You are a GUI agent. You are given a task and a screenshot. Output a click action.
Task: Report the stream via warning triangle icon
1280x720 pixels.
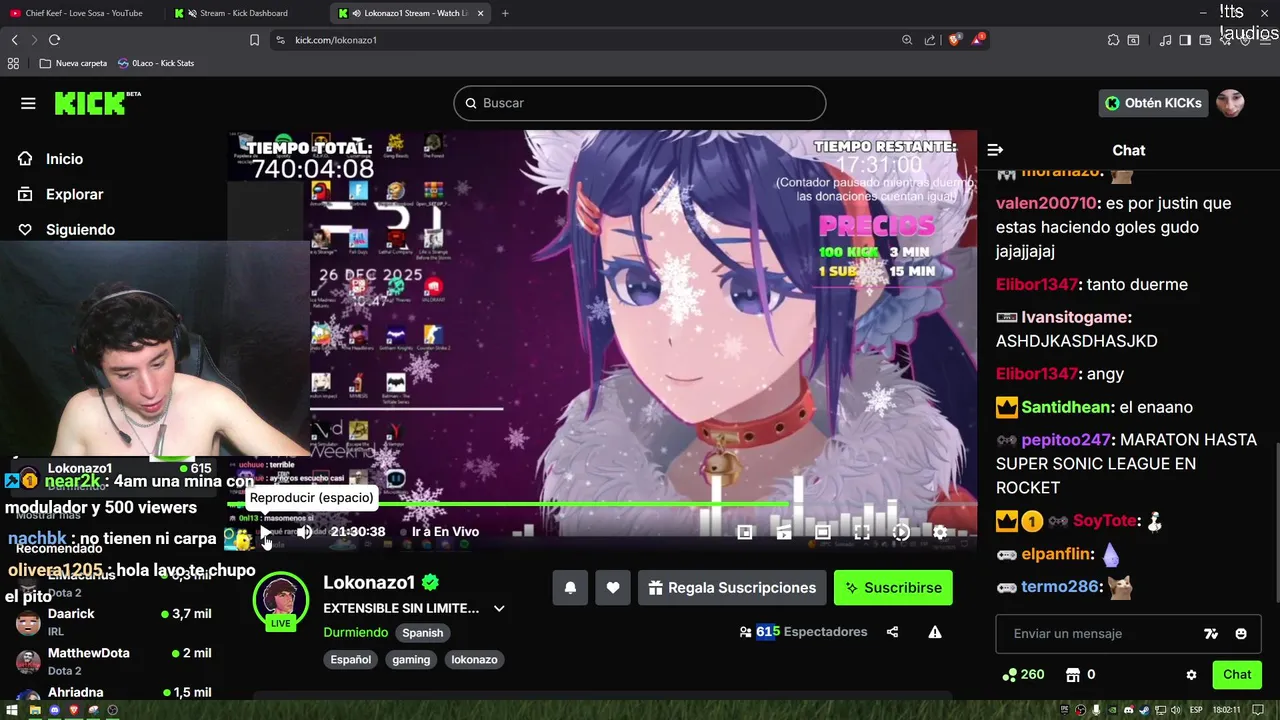[x=935, y=632]
